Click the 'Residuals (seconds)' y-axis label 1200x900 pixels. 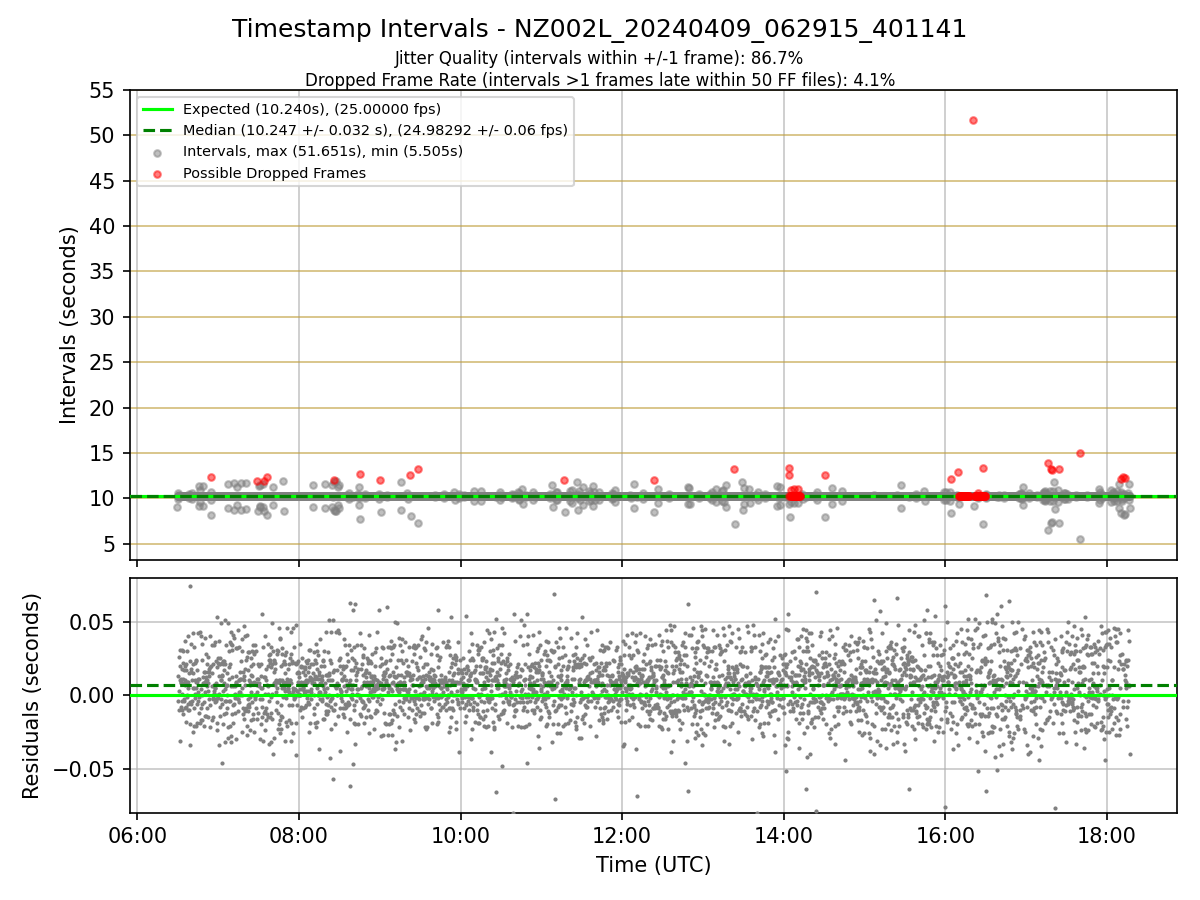tap(31, 696)
